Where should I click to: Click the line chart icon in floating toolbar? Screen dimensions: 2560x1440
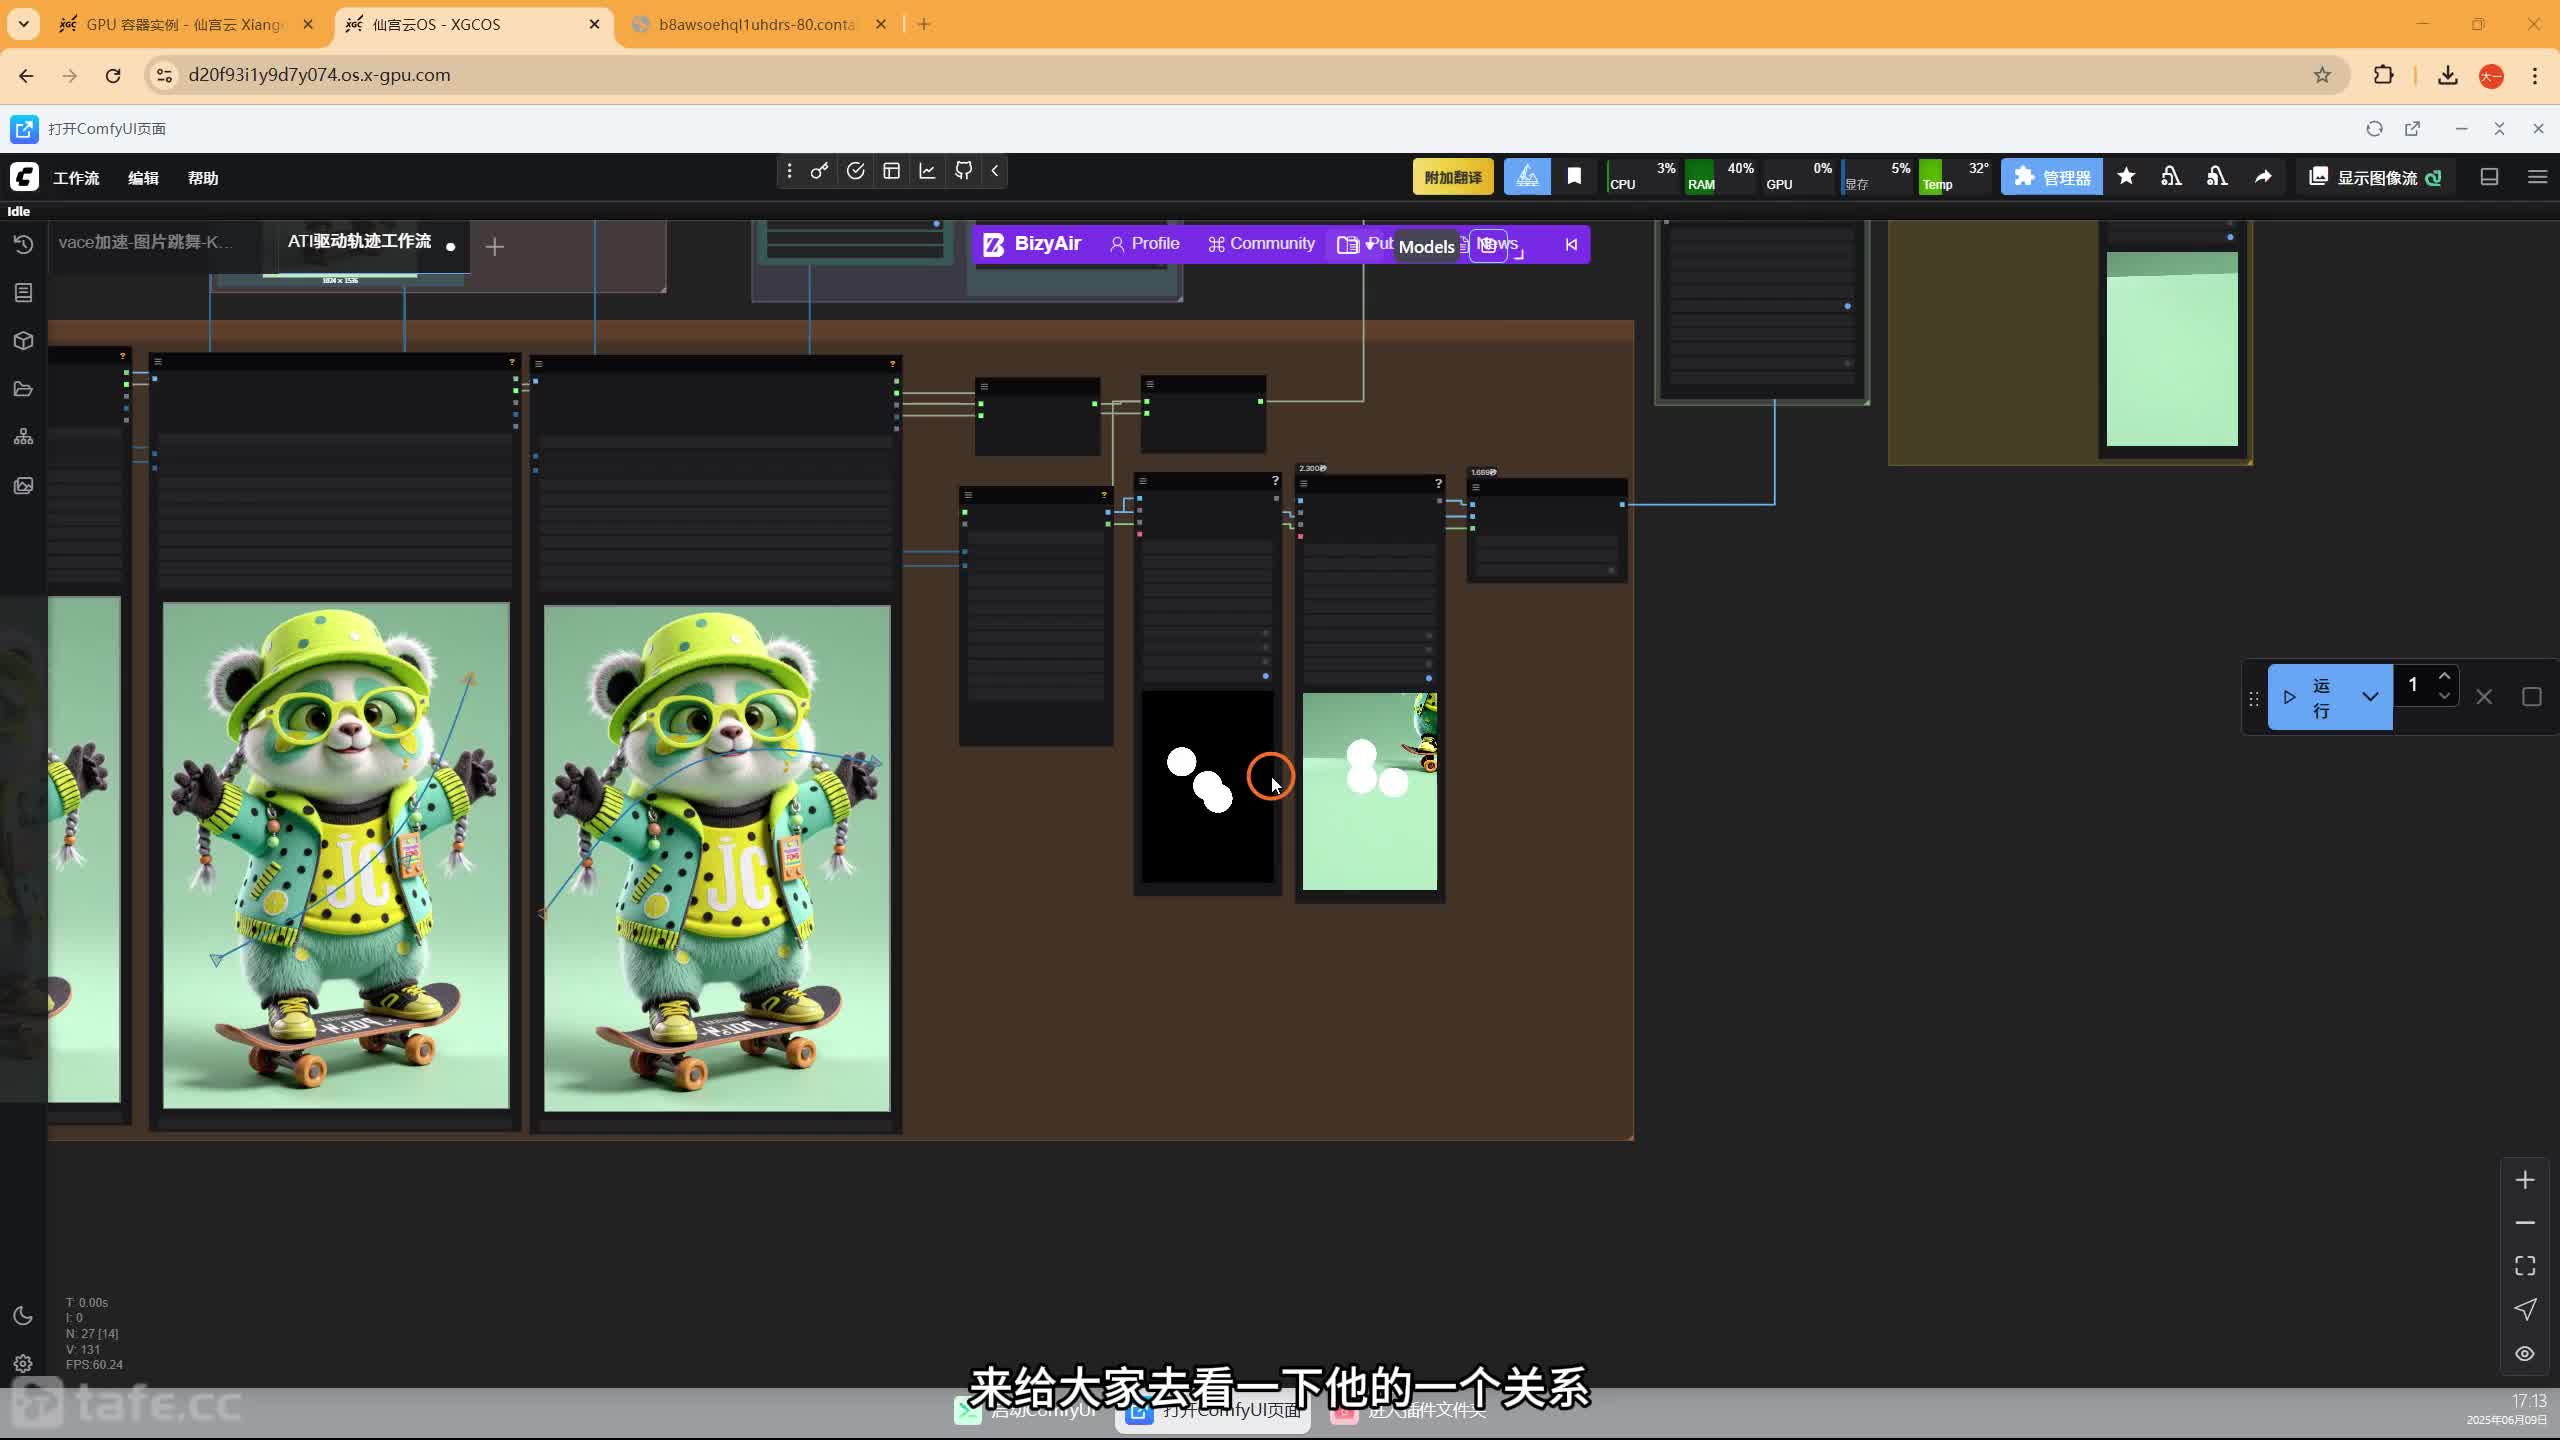click(927, 171)
